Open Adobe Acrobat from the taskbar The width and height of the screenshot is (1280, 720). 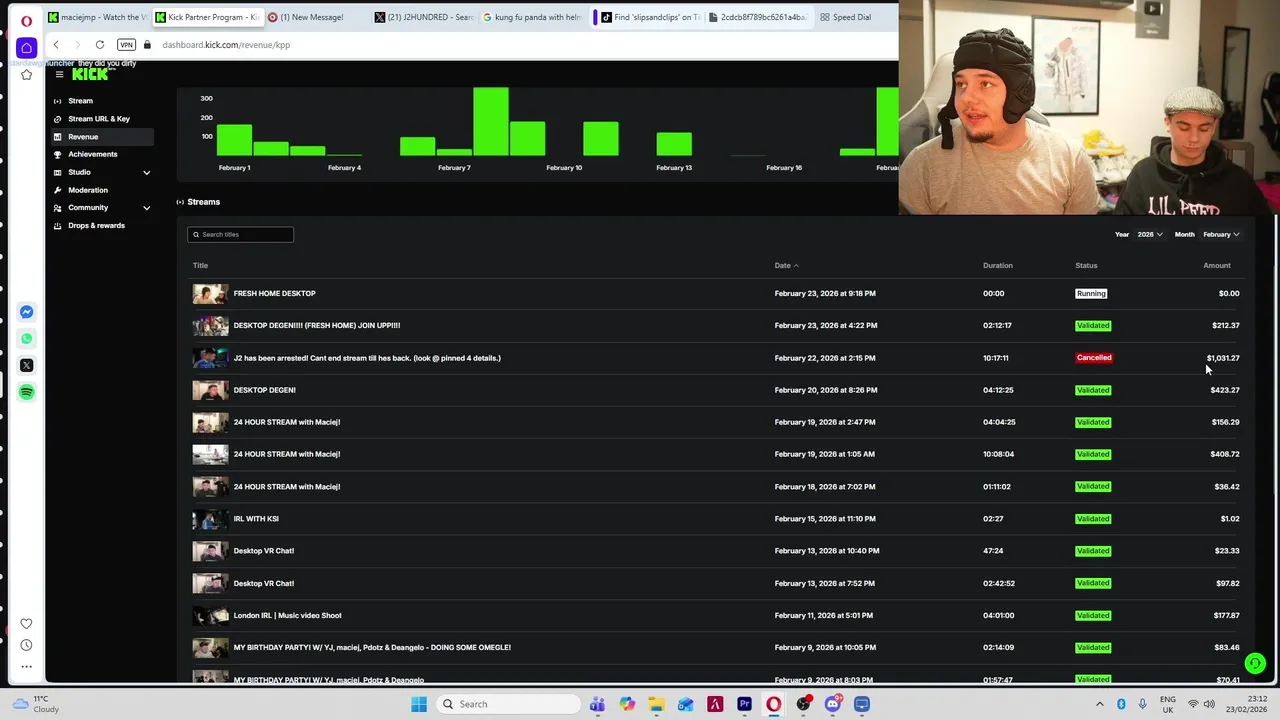click(715, 704)
